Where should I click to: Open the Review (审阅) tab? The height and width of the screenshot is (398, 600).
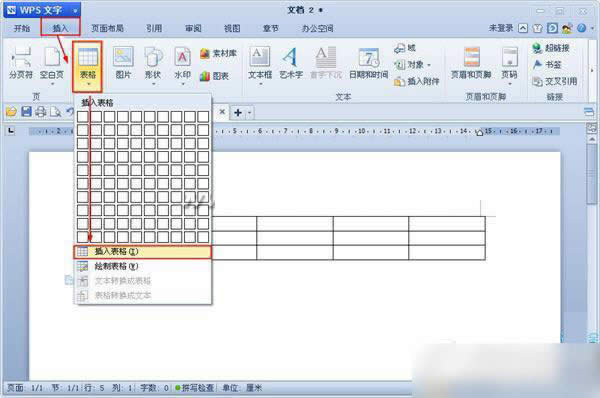click(193, 28)
